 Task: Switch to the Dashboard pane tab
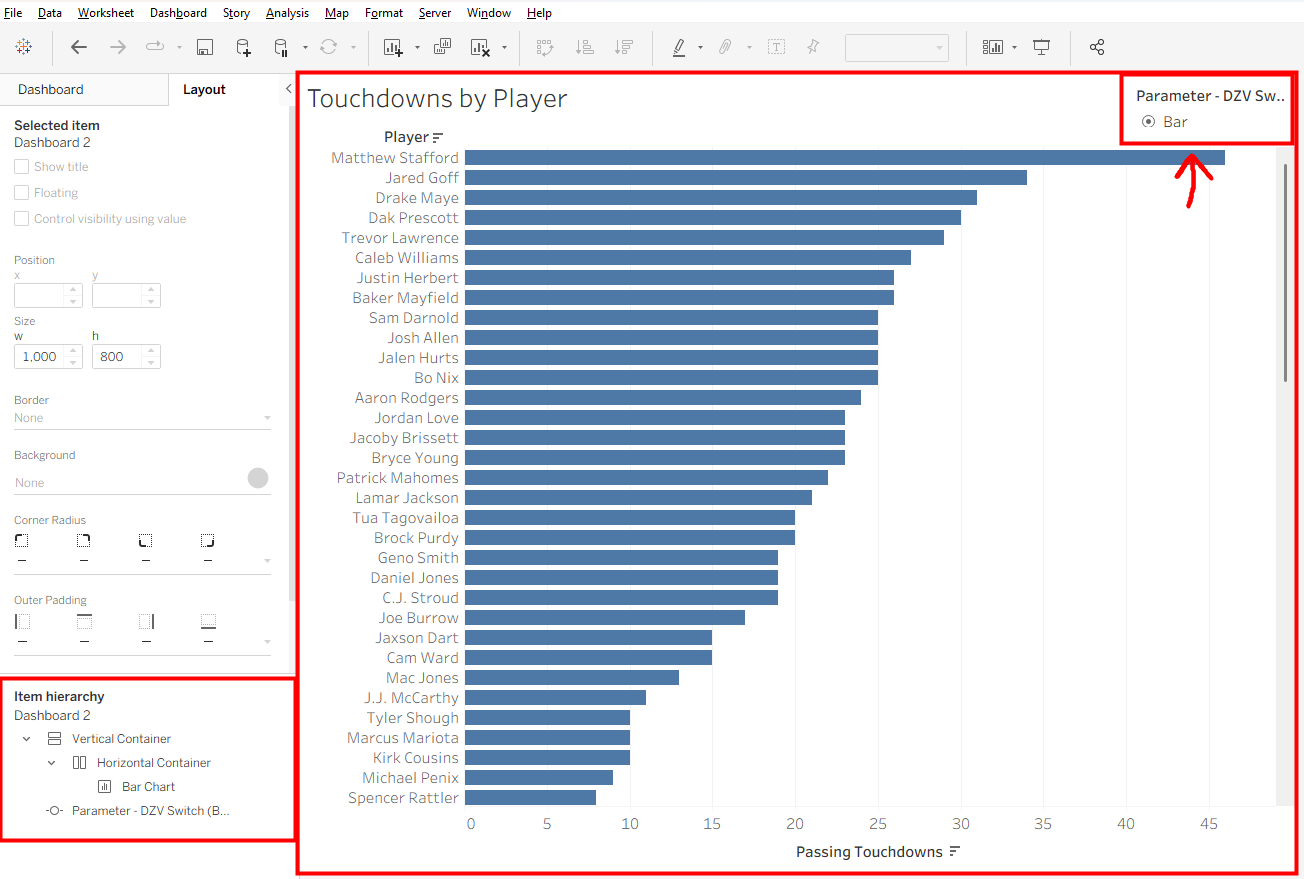(x=51, y=89)
